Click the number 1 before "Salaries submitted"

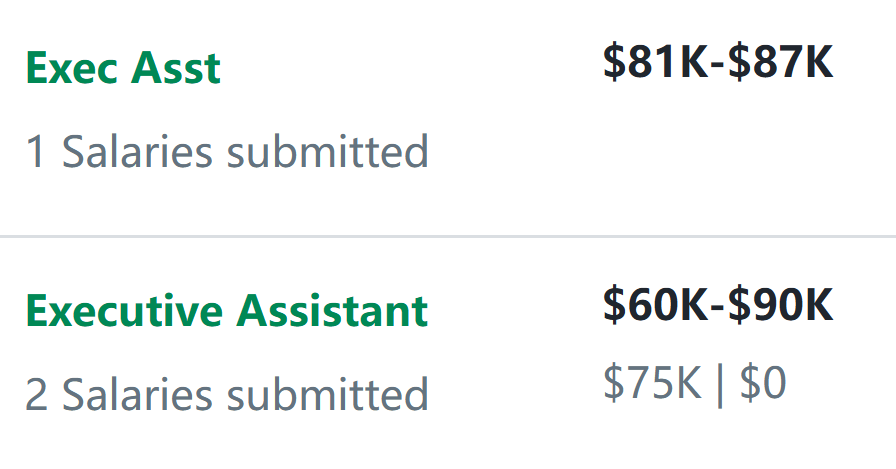coord(36,153)
